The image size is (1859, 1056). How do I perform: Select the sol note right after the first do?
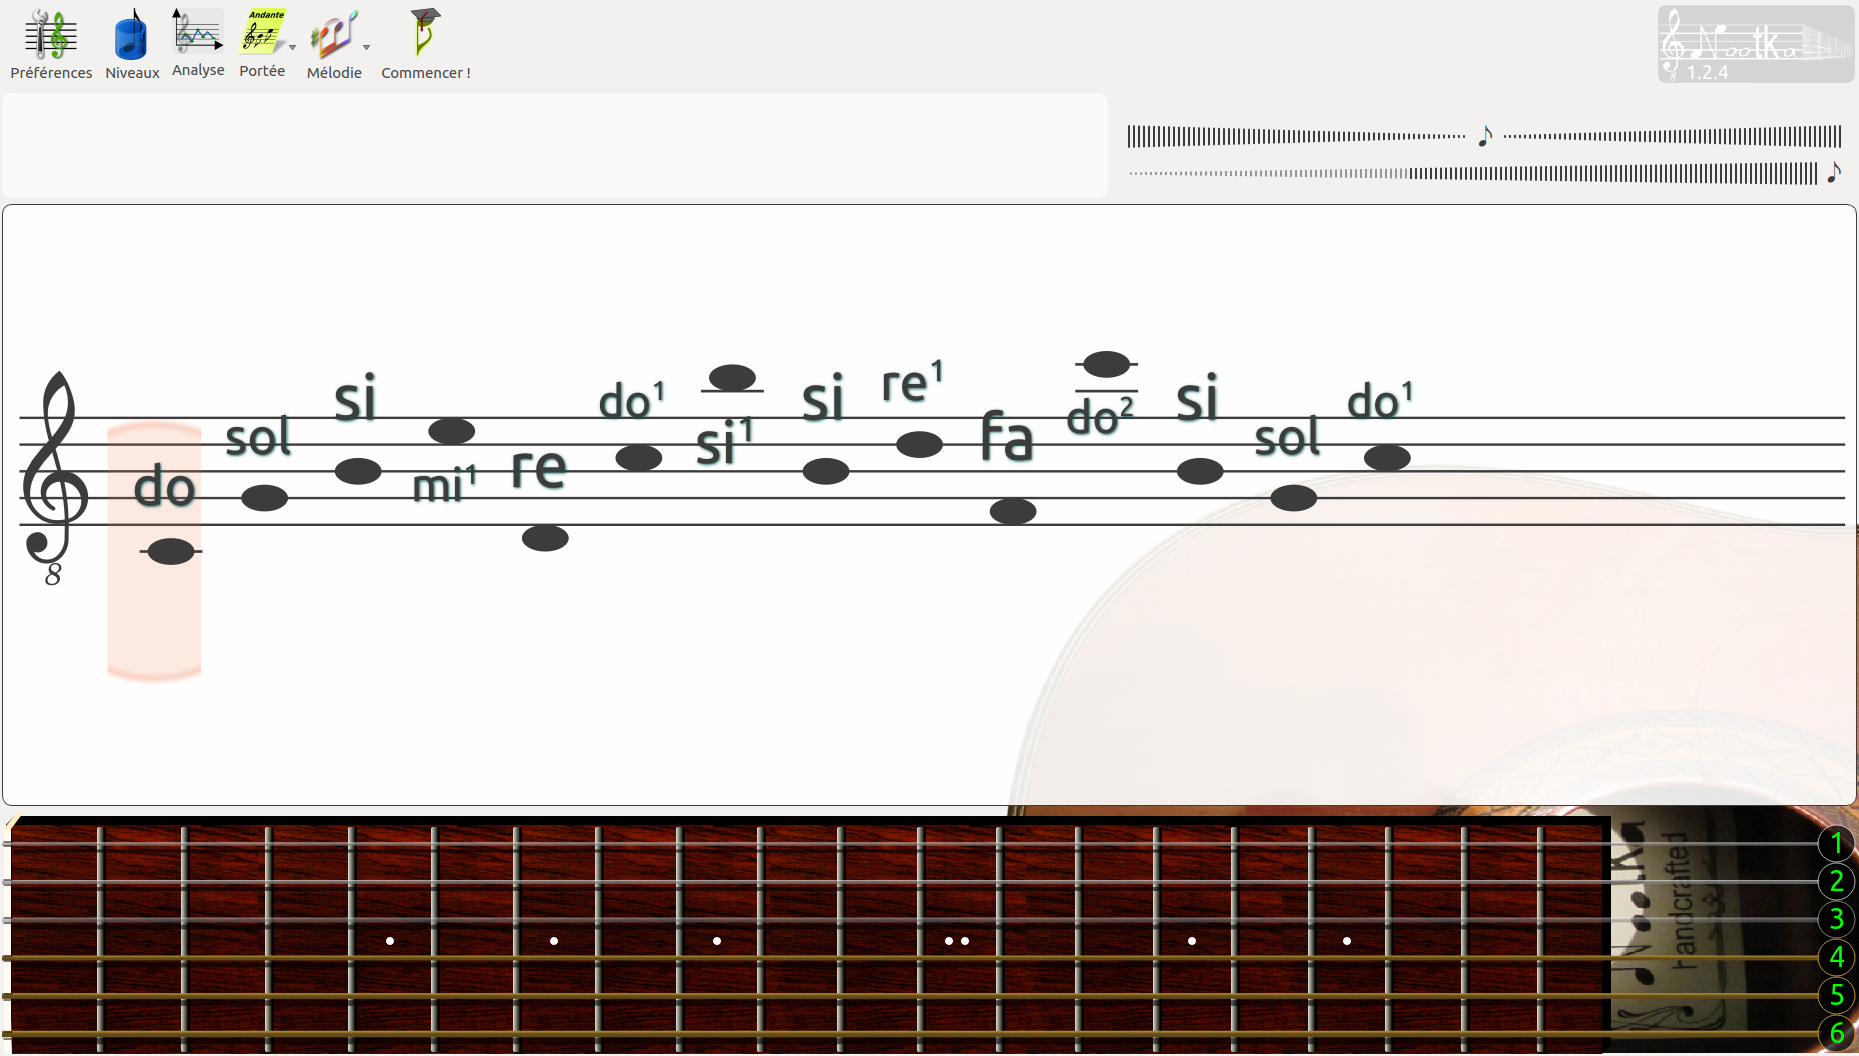coord(264,498)
